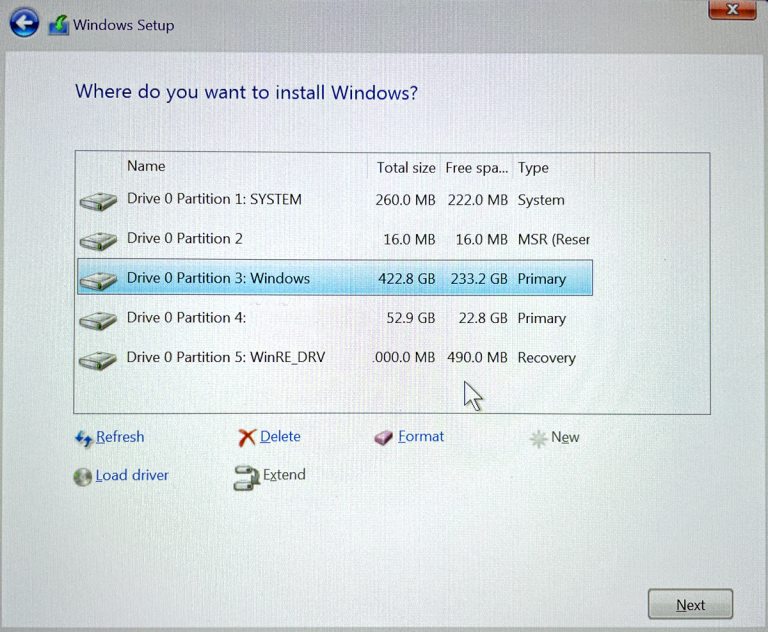Click the Format eraser icon
Image resolution: width=768 pixels, height=632 pixels.
(383, 438)
